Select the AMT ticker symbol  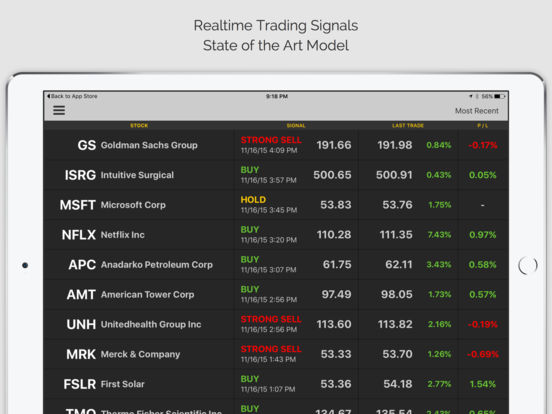pyautogui.click(x=81, y=295)
